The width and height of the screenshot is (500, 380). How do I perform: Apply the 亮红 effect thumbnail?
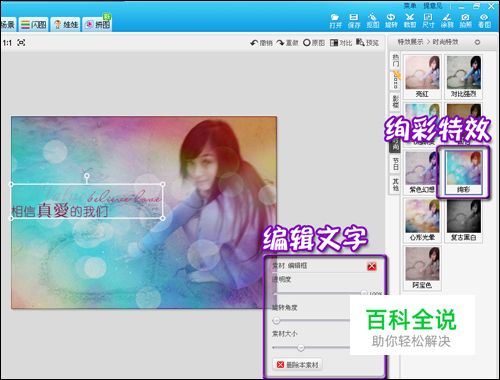point(422,76)
